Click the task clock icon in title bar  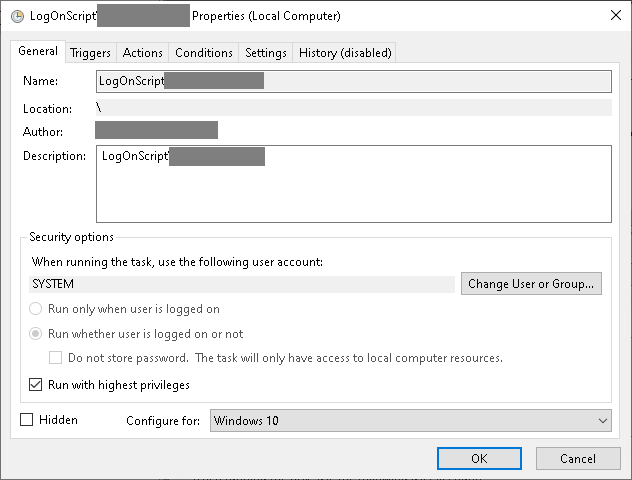17,16
